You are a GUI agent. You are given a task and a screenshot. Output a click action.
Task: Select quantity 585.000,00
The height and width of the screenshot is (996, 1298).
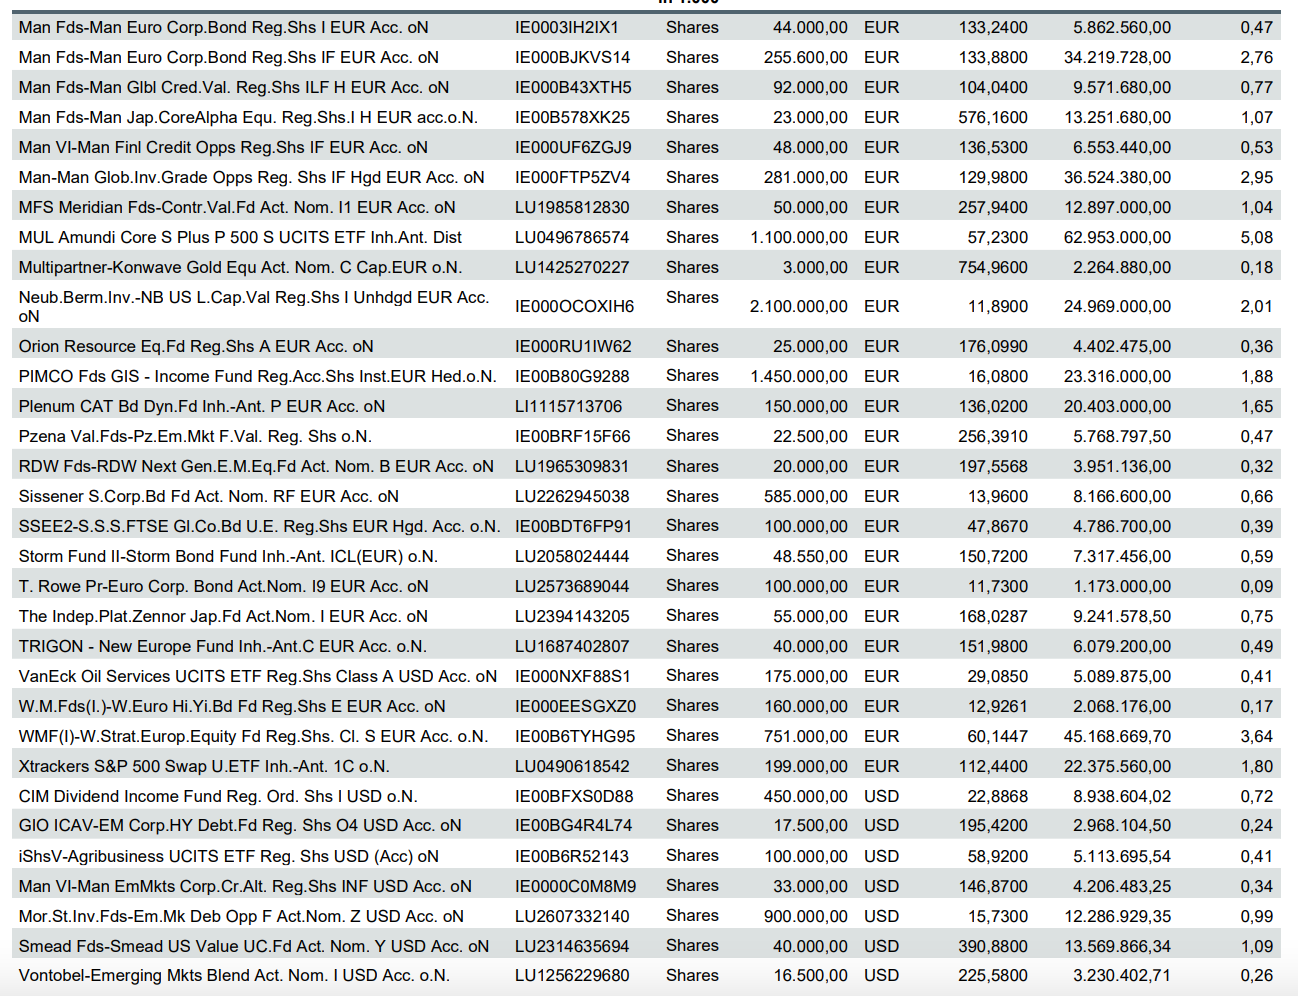click(806, 497)
